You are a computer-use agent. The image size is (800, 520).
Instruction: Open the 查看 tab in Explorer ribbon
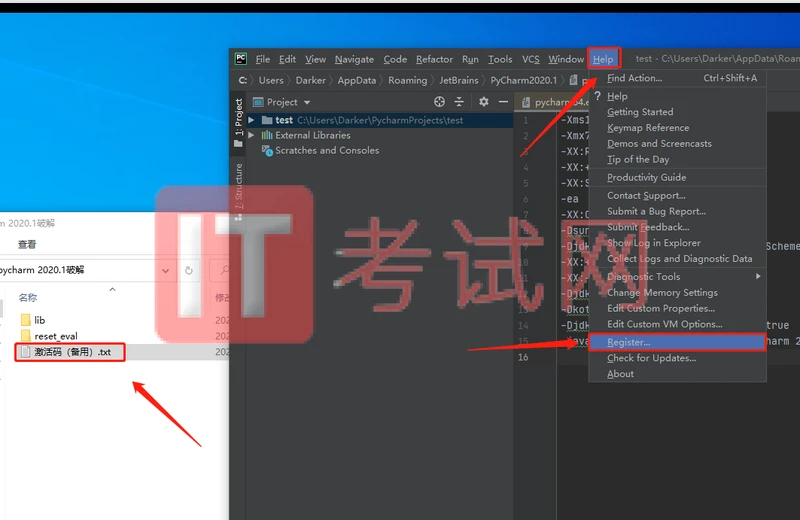(27, 244)
